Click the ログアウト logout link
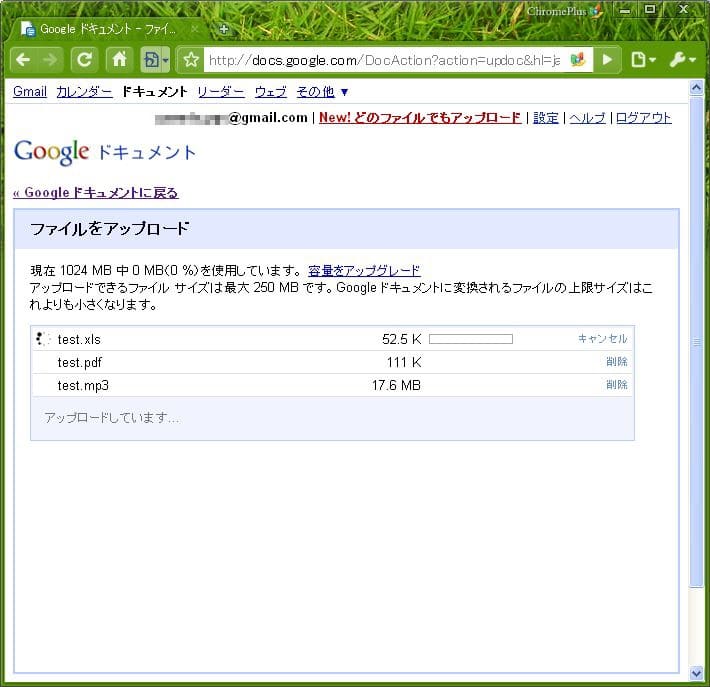Viewport: 710px width, 687px height. coord(643,118)
